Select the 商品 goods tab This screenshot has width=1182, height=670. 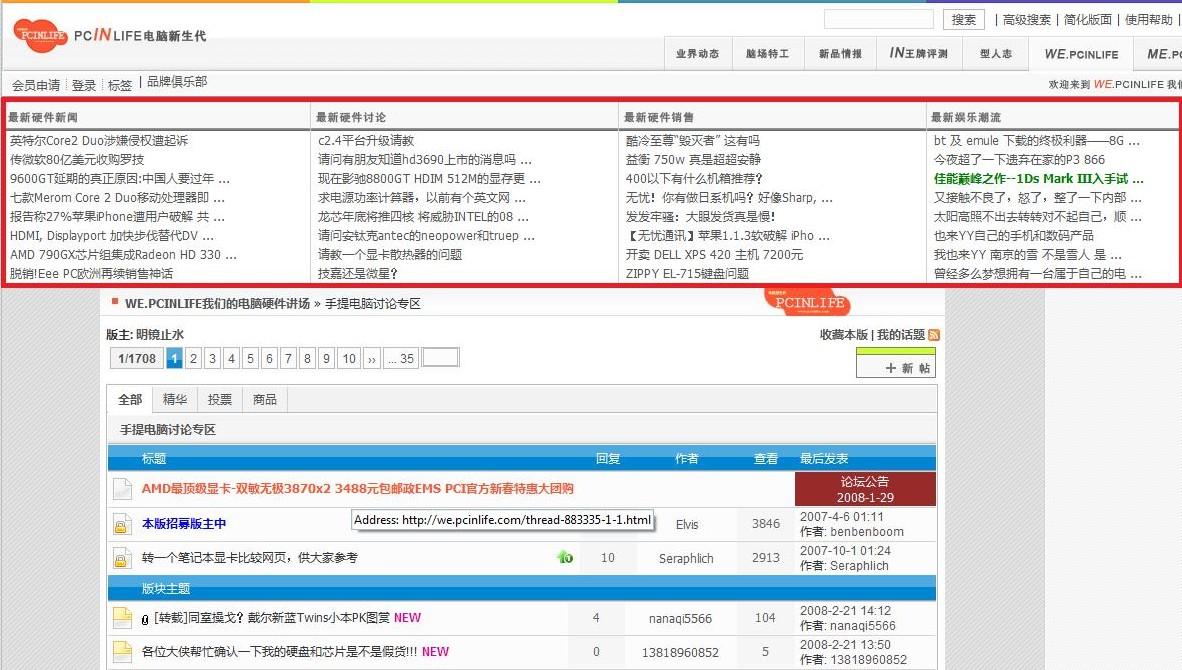pos(265,399)
